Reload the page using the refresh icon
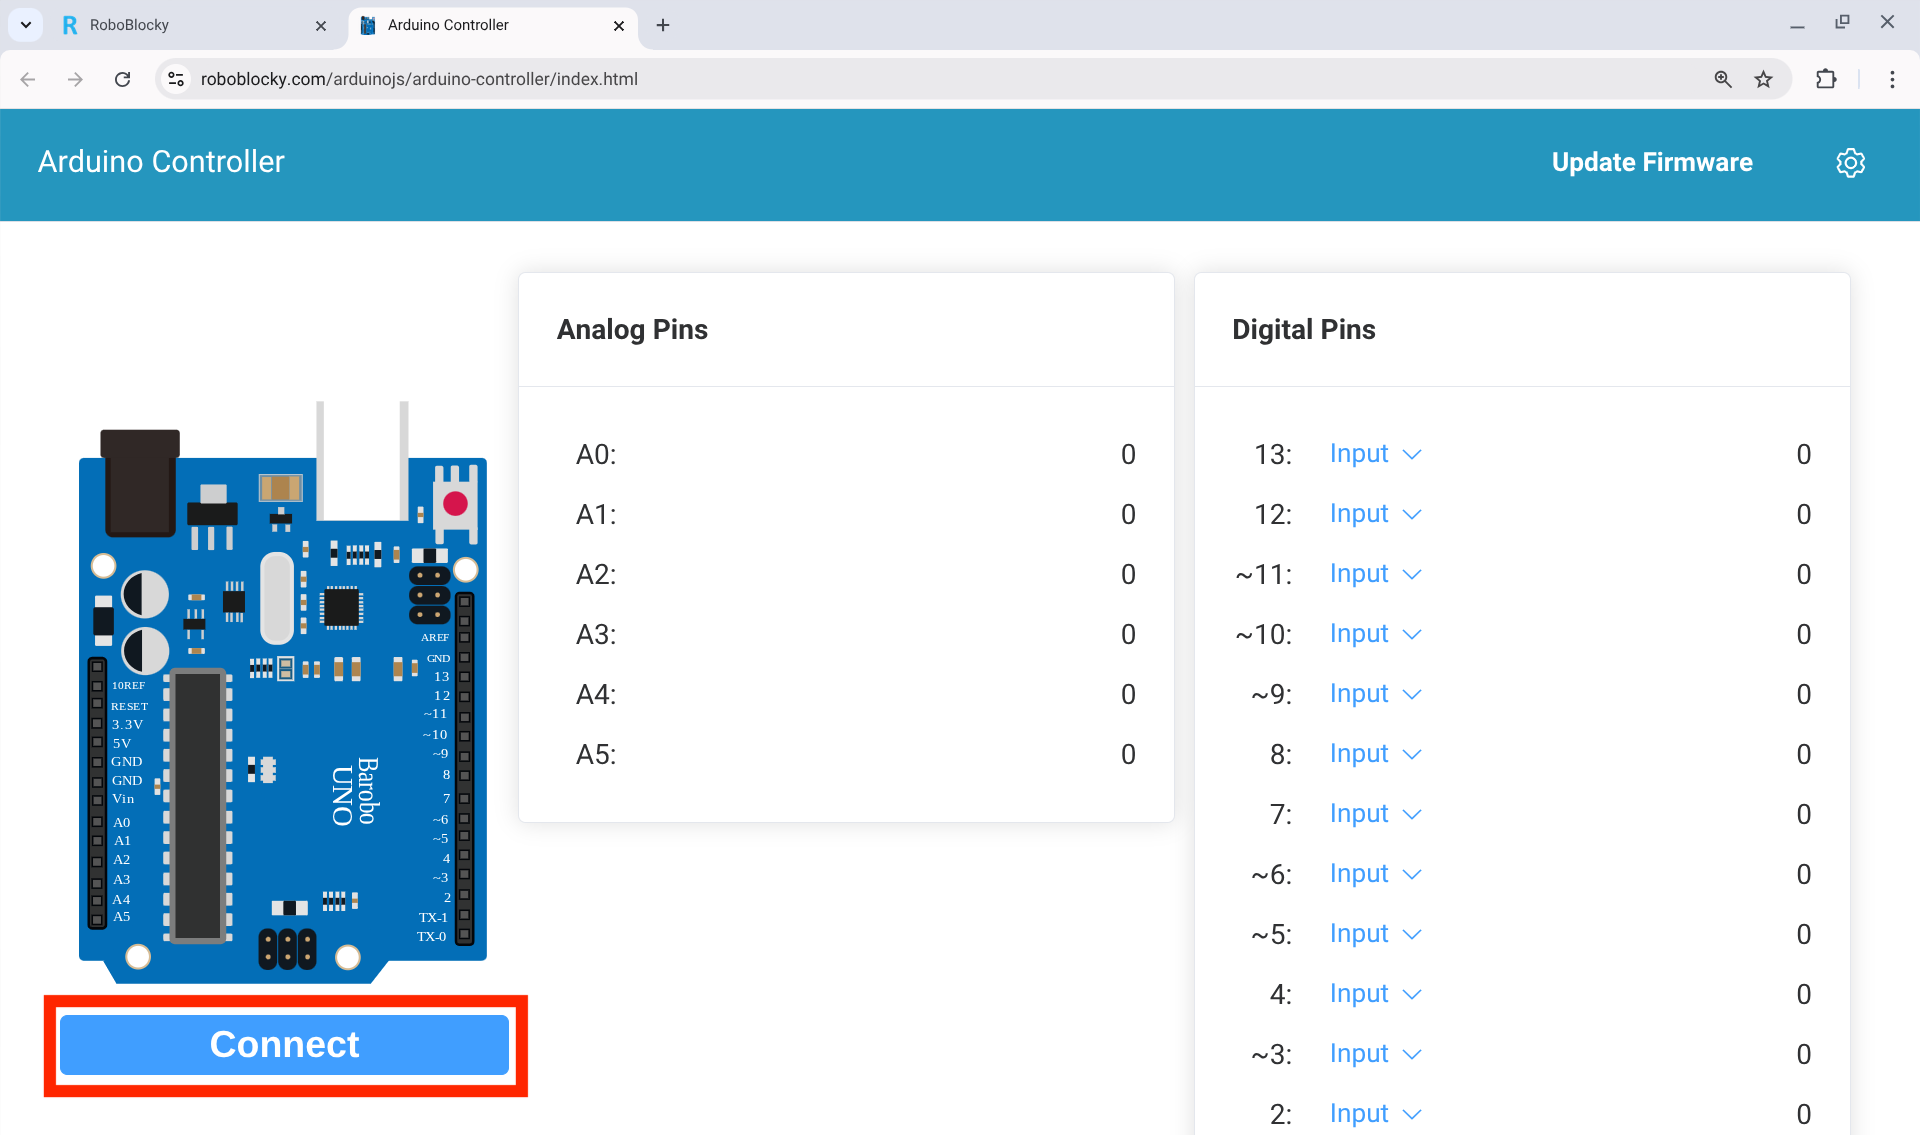 [123, 79]
